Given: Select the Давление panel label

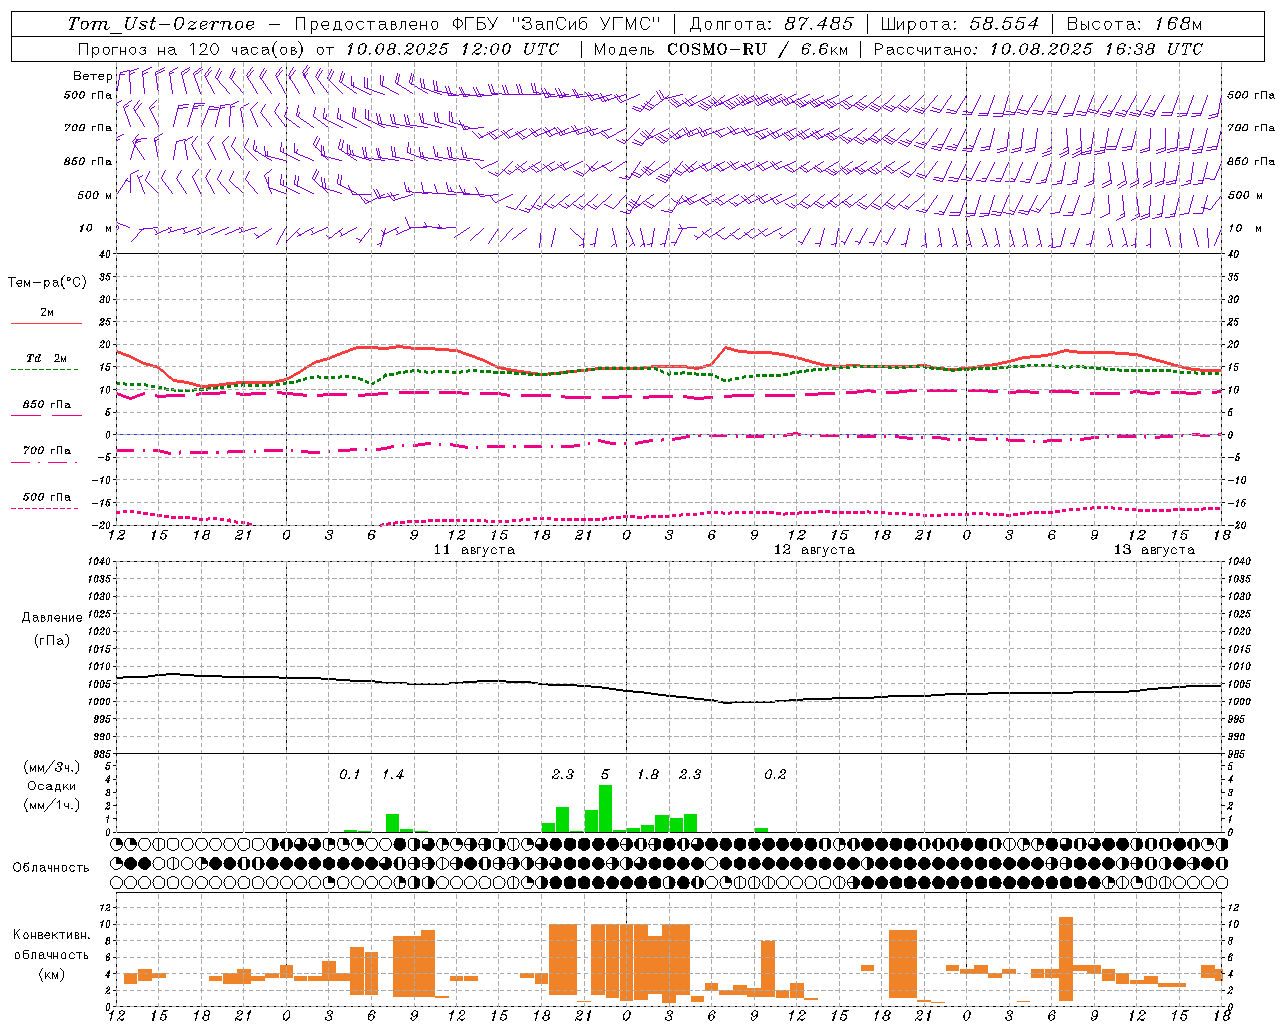Looking at the screenshot, I should 52,618.
